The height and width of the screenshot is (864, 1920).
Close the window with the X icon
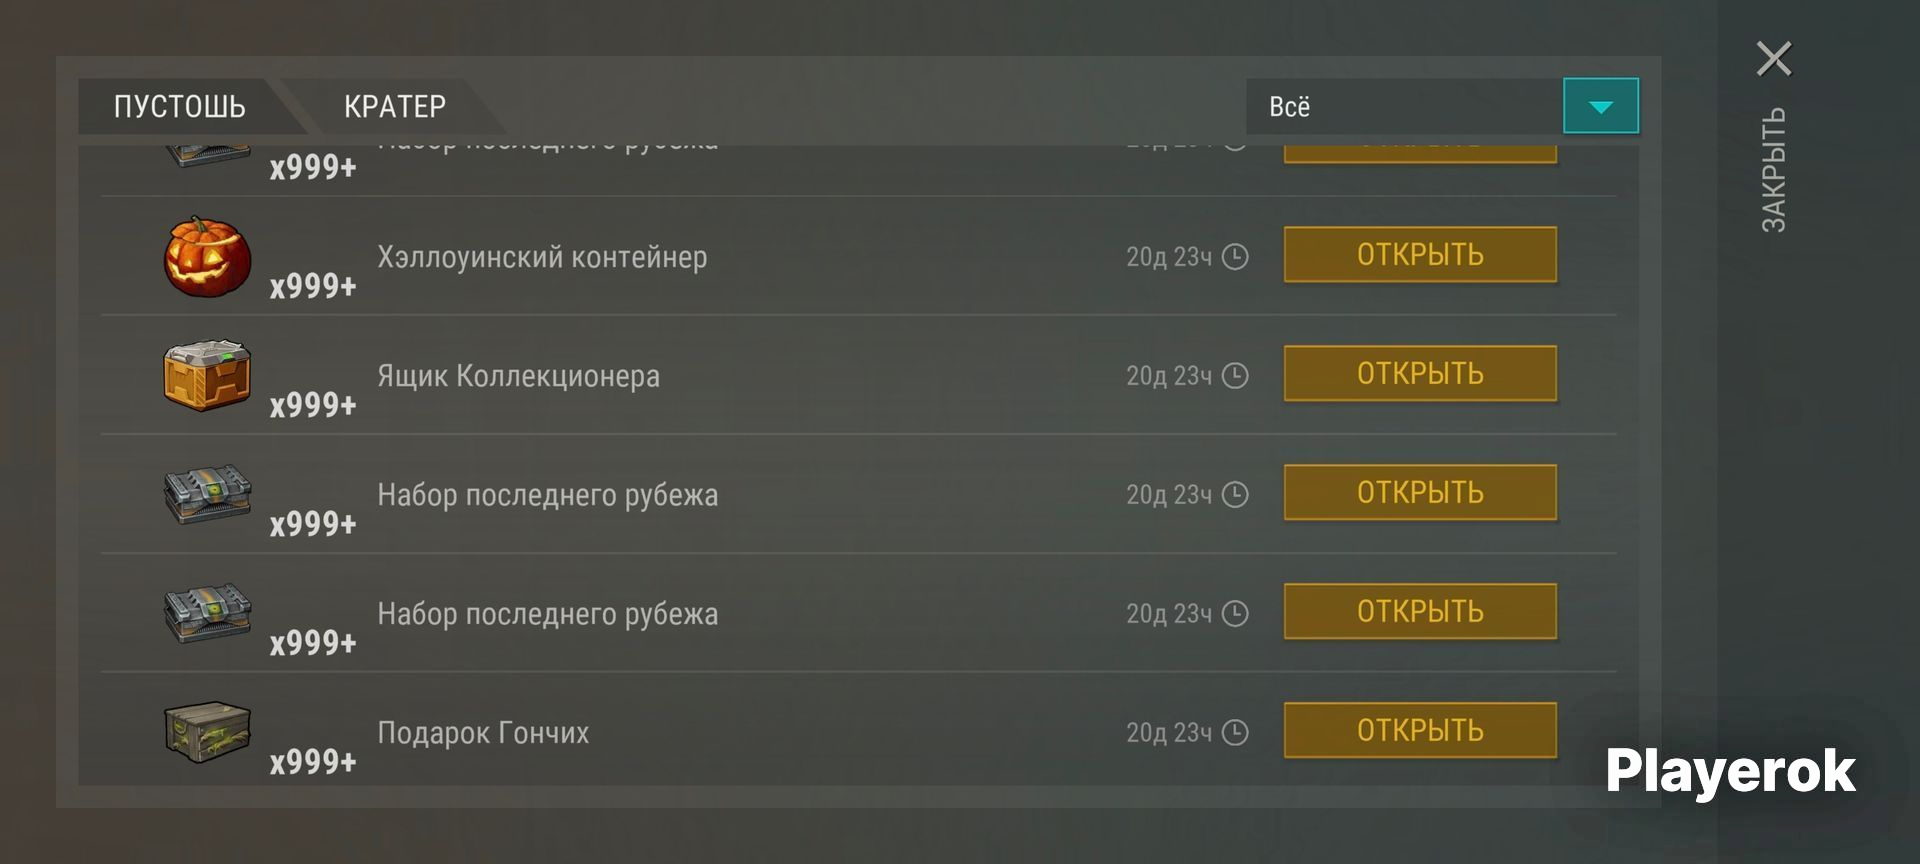pyautogui.click(x=1774, y=58)
